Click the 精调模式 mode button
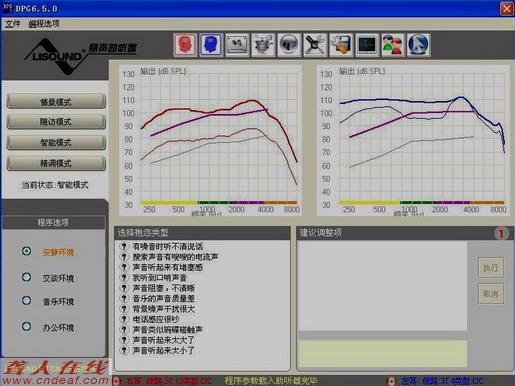The image size is (515, 386). (x=56, y=163)
